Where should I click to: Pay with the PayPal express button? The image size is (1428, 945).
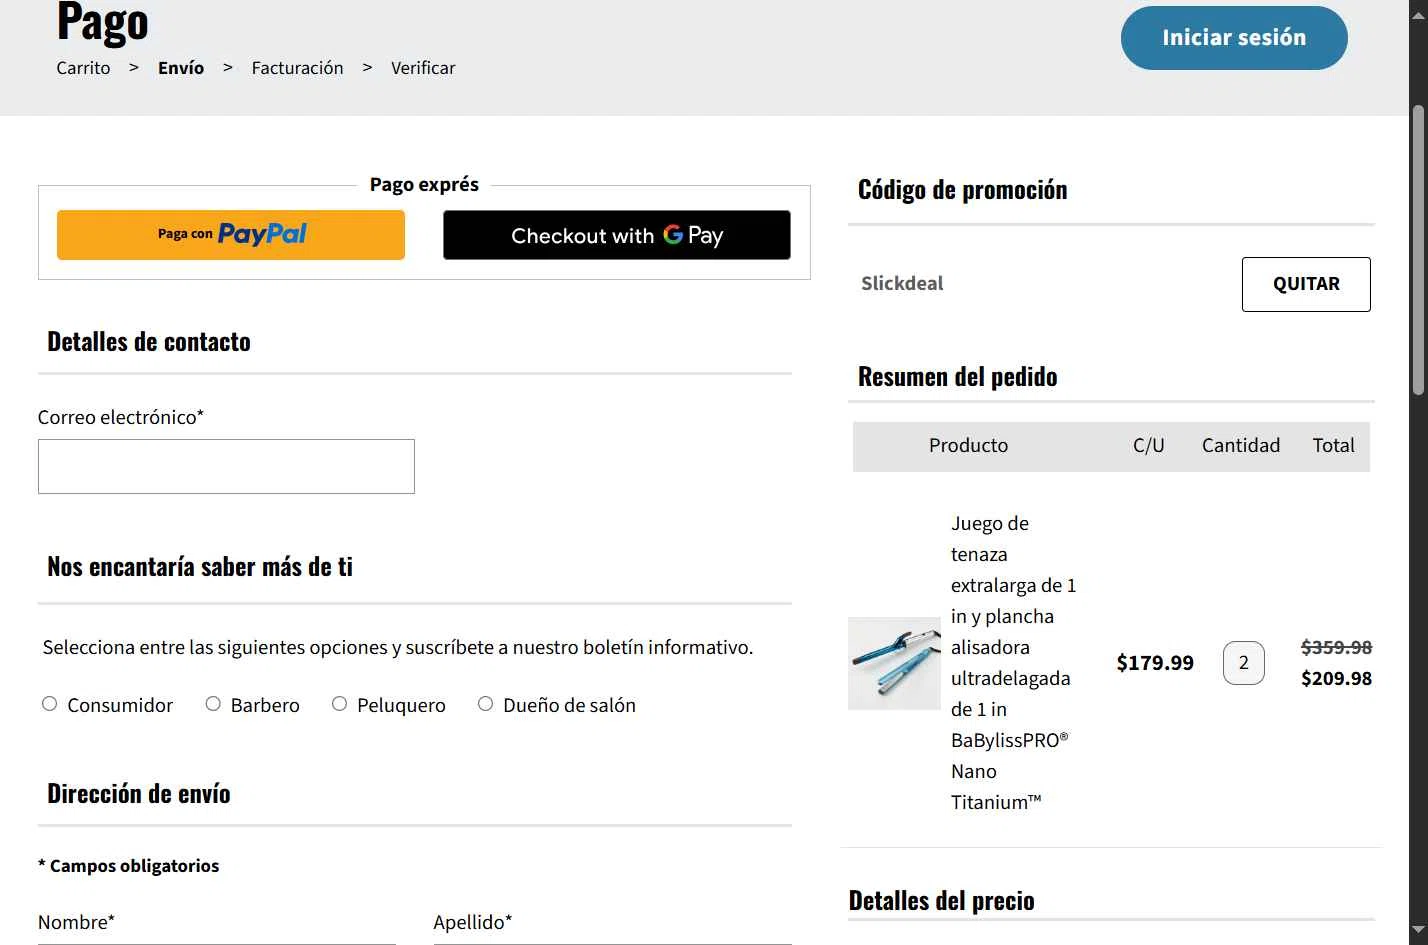231,235
